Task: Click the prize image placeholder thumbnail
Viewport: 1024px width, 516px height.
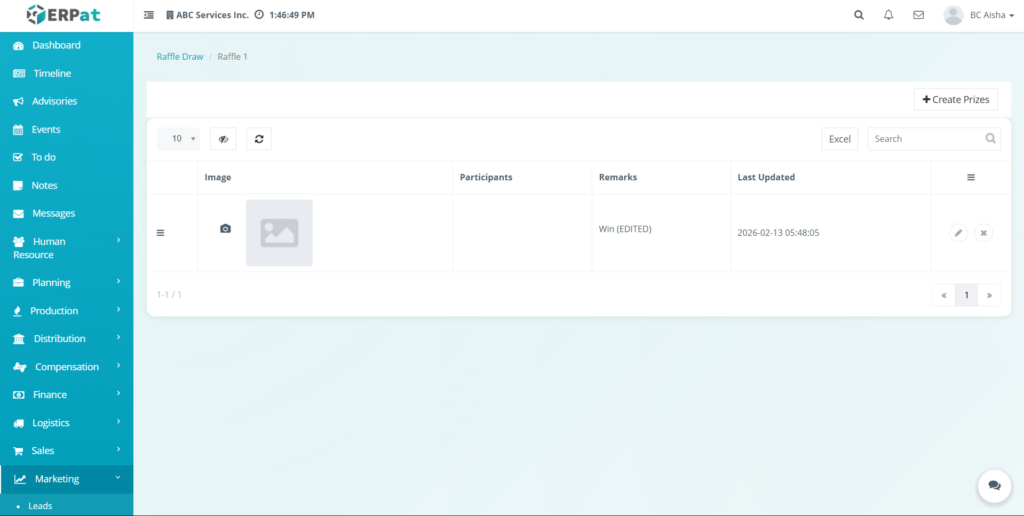Action: pyautogui.click(x=279, y=233)
